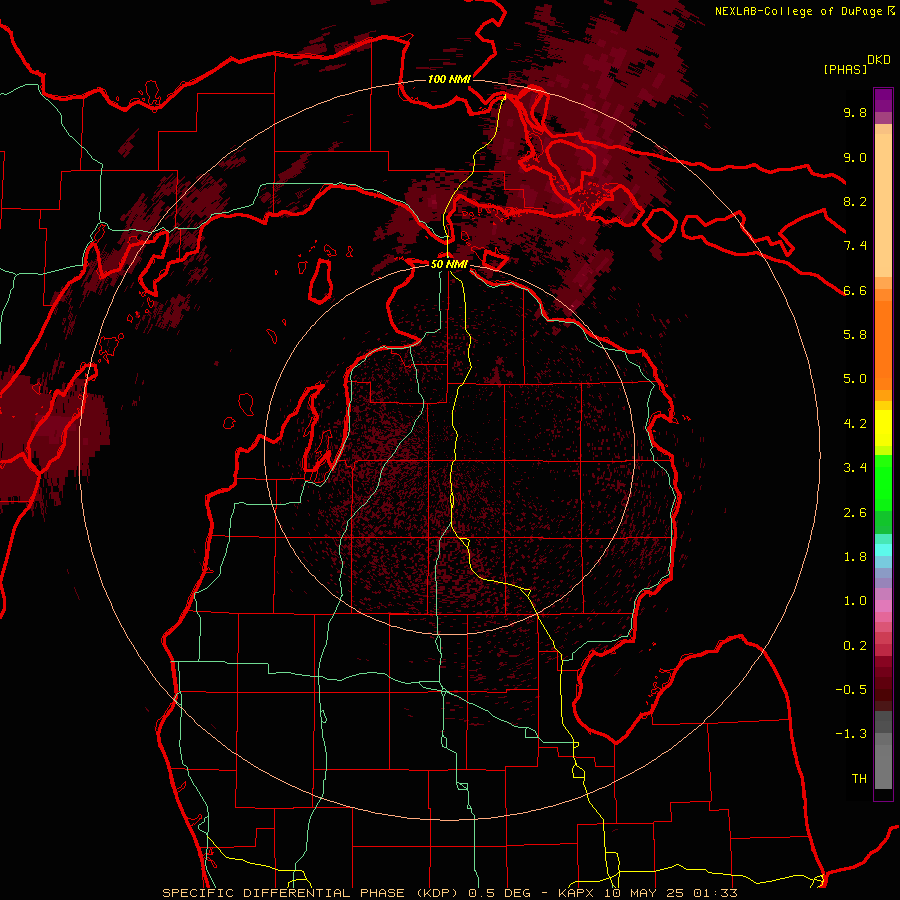900x900 pixels.
Task: Select the -0.5 scale label
Action: tap(851, 690)
